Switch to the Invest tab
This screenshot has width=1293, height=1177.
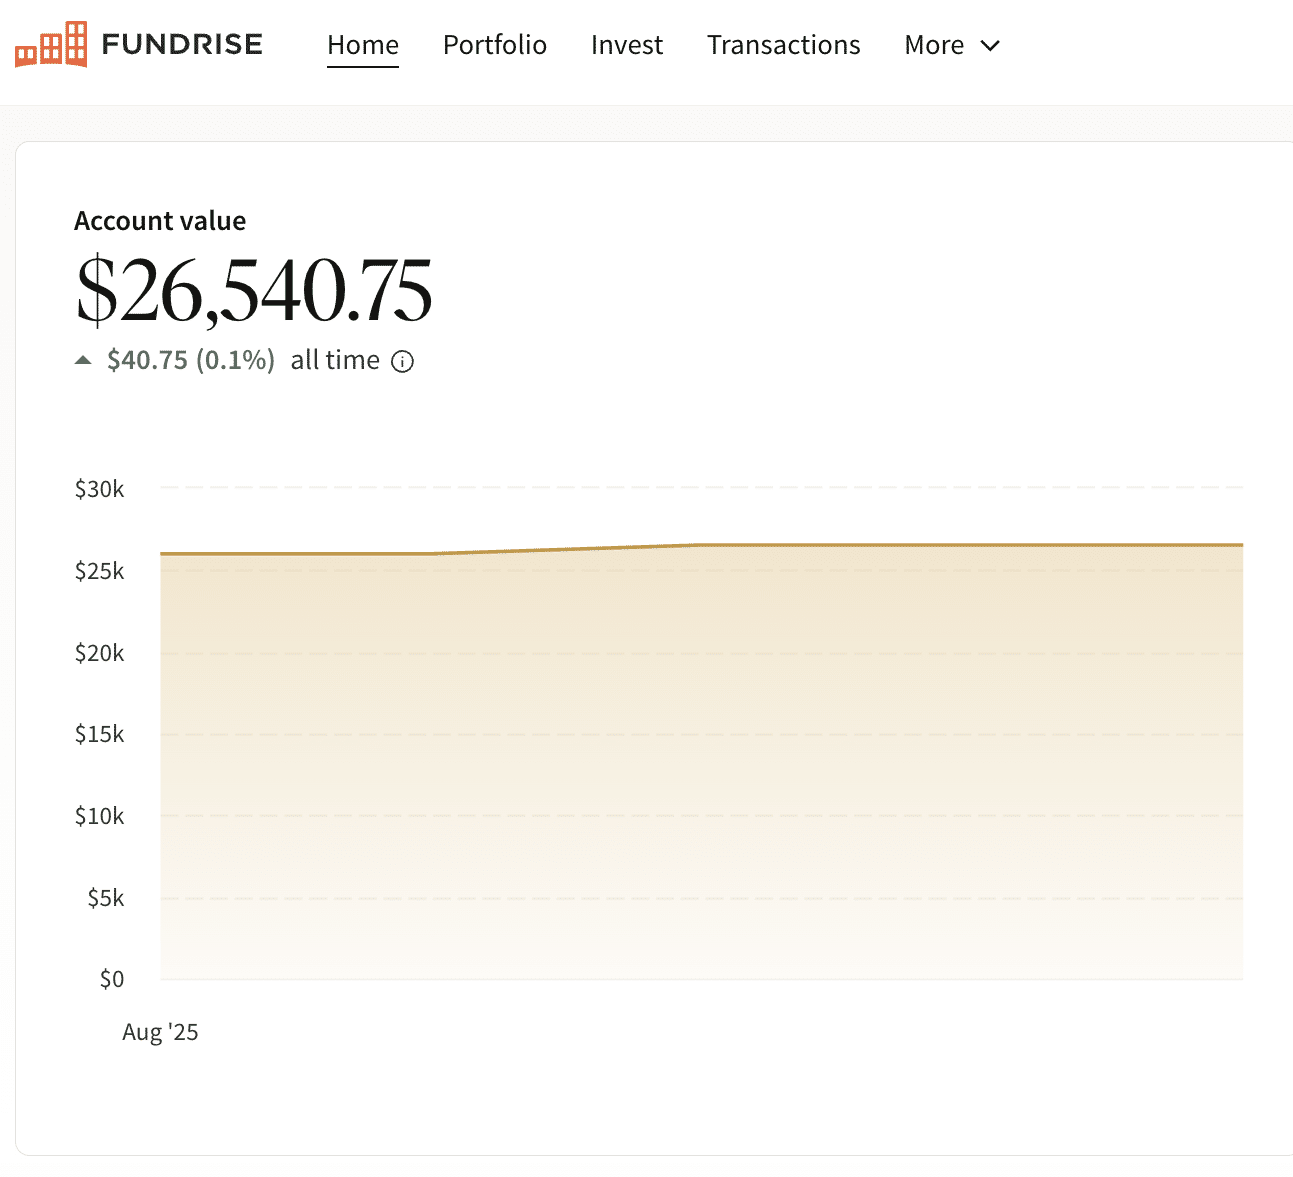point(627,46)
